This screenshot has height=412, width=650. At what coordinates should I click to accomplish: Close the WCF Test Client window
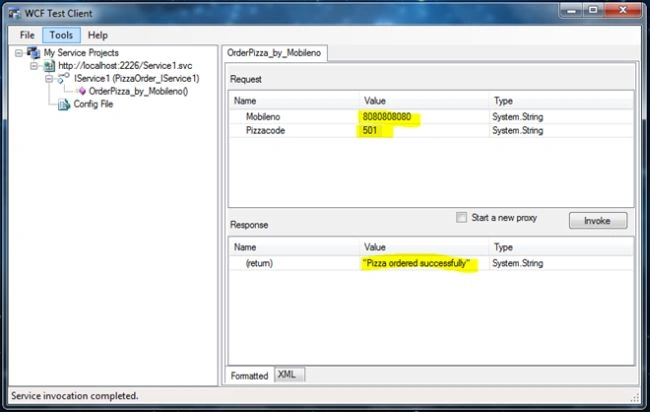623,10
